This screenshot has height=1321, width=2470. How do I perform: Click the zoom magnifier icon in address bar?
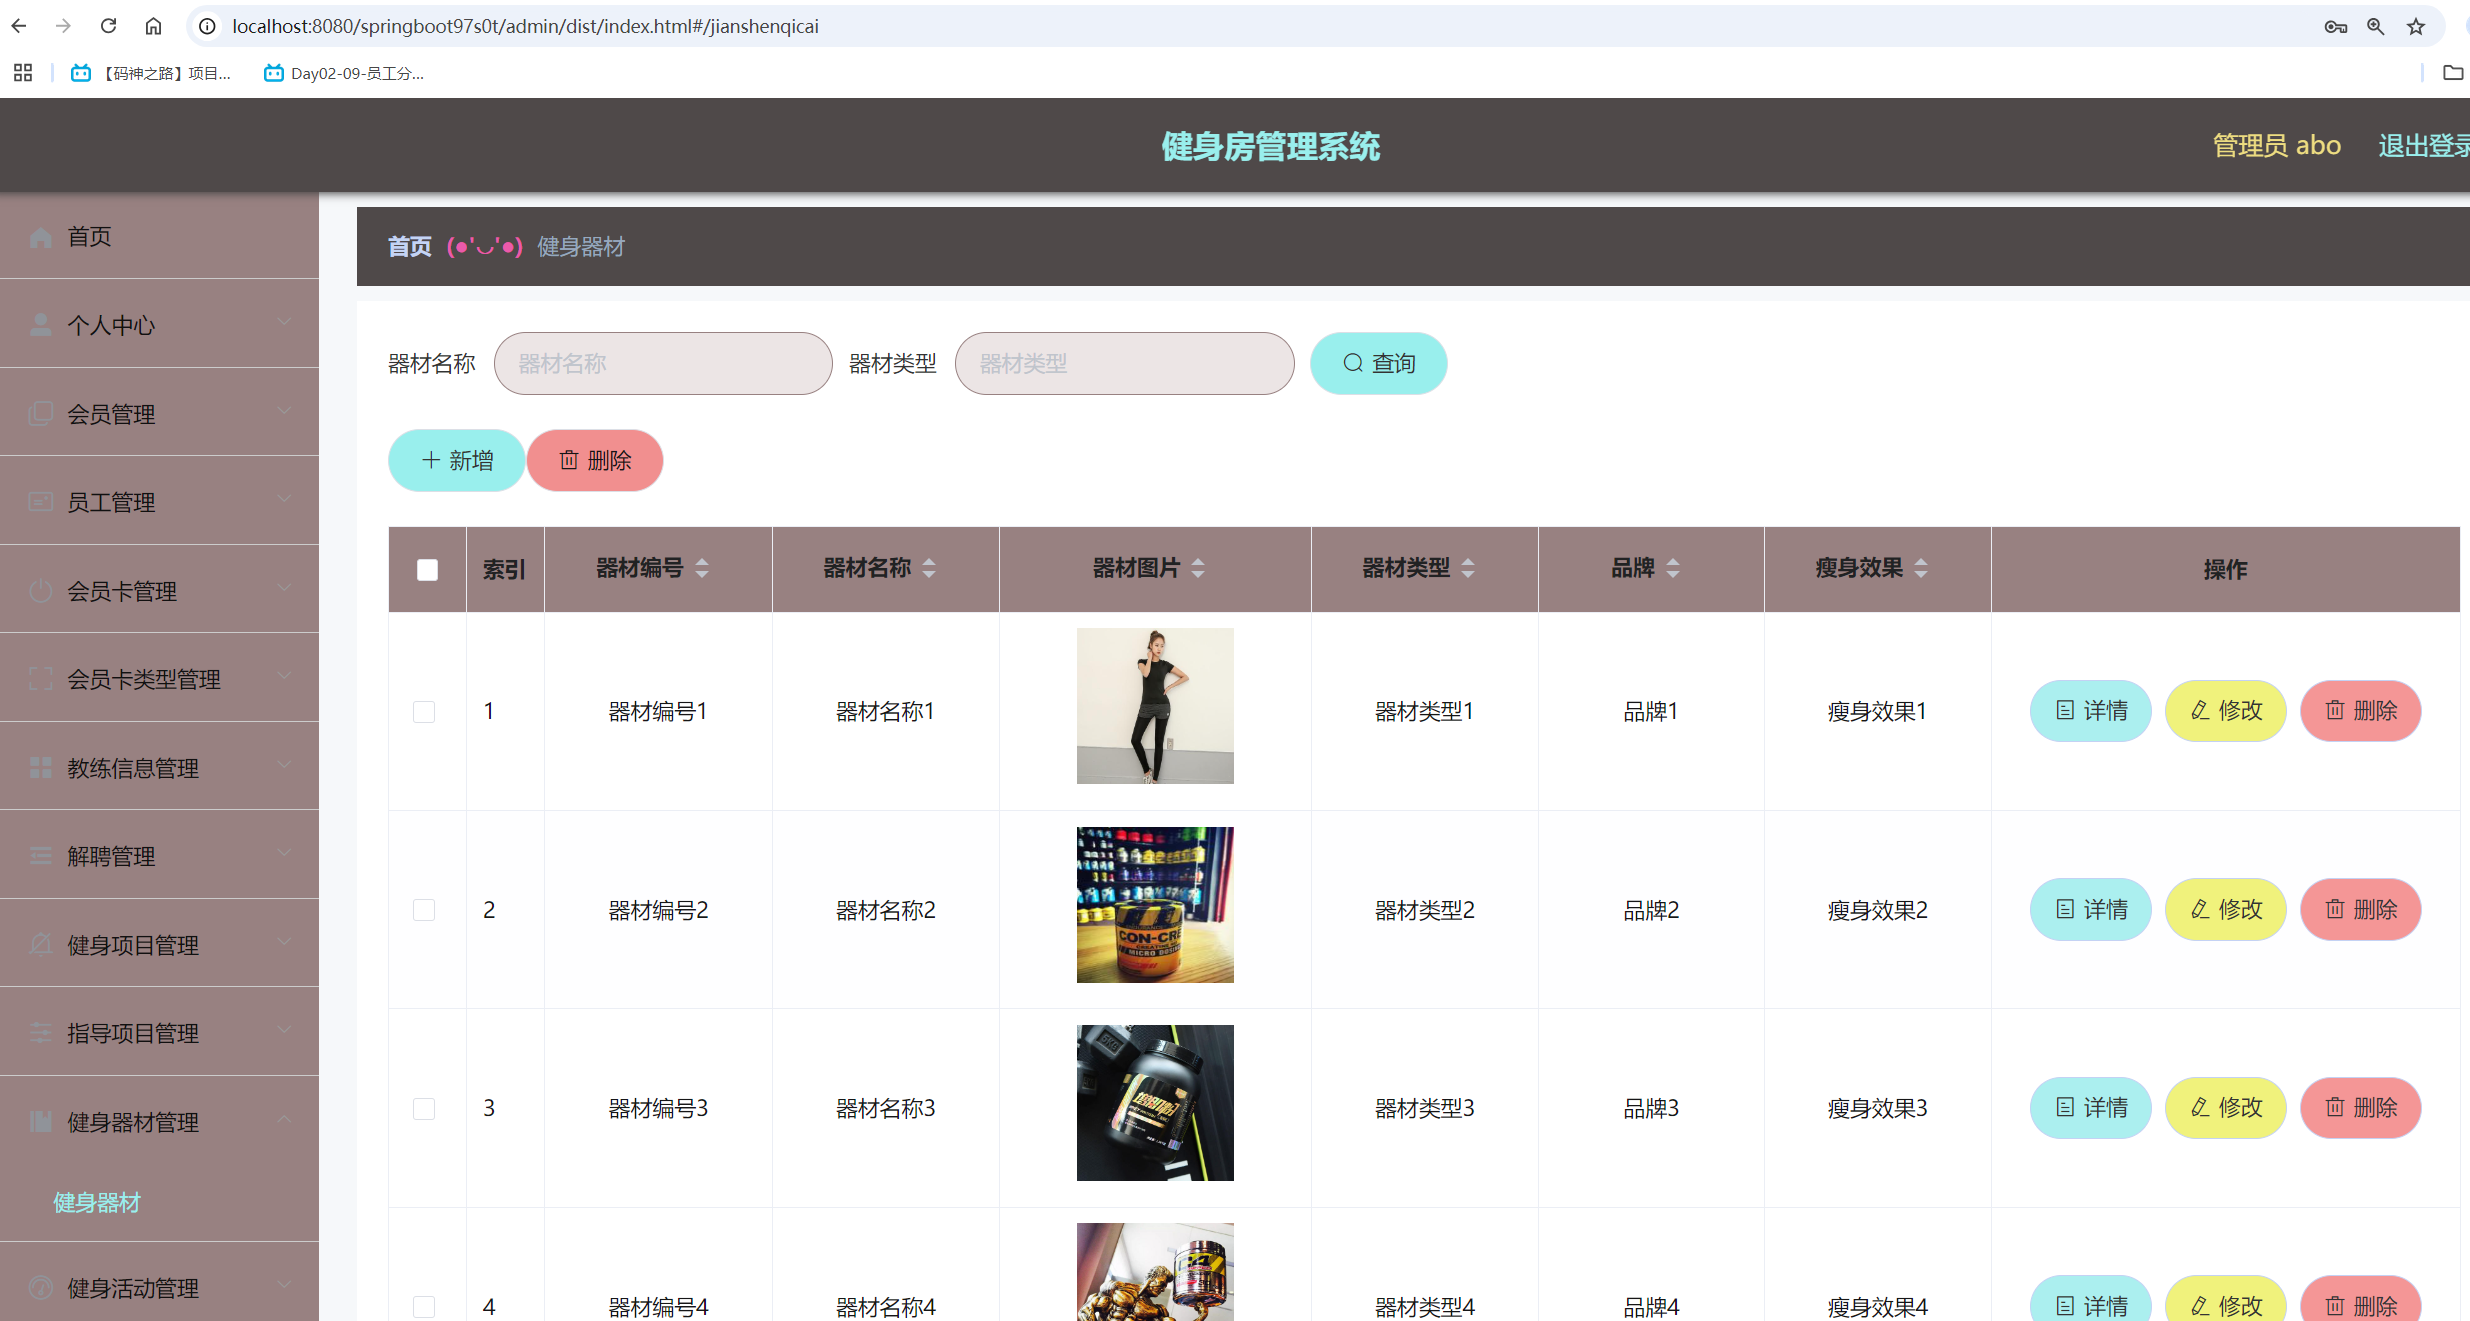2376,26
